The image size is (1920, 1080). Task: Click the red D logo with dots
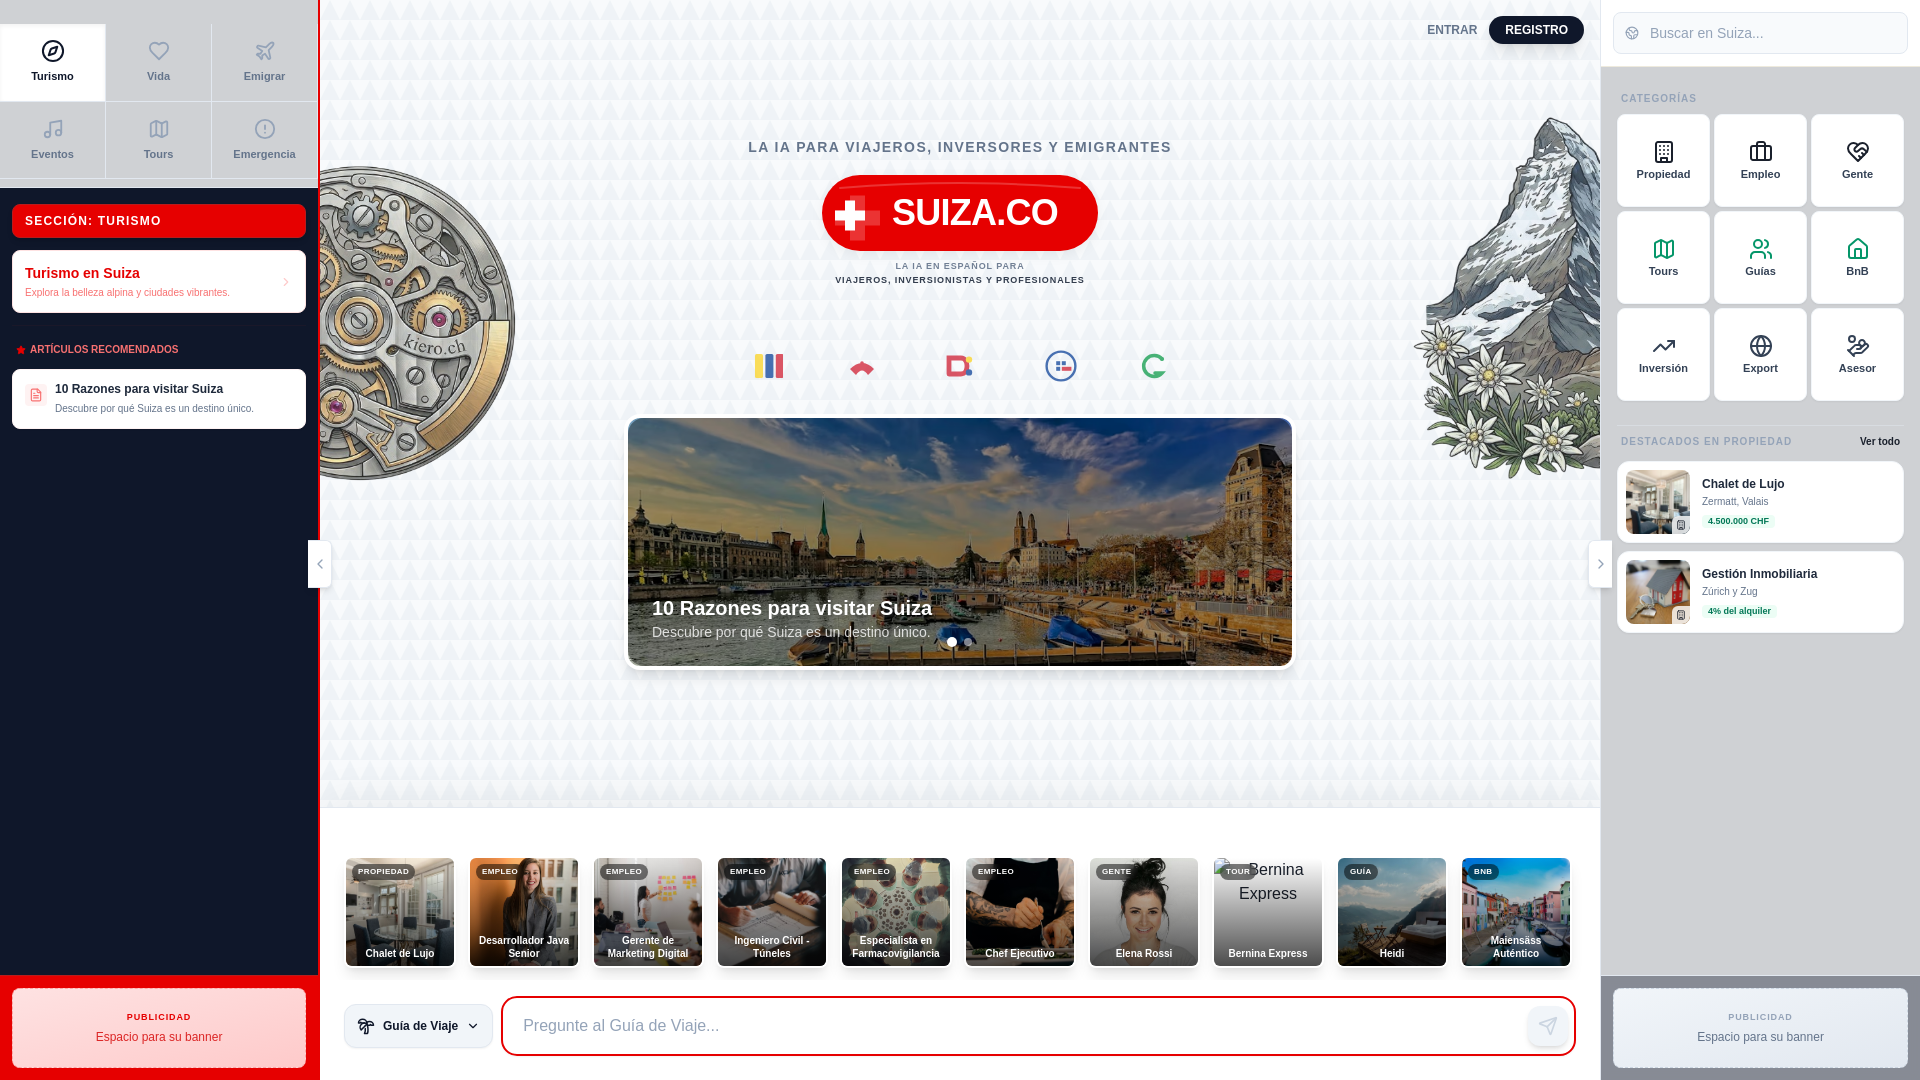pyautogui.click(x=959, y=366)
